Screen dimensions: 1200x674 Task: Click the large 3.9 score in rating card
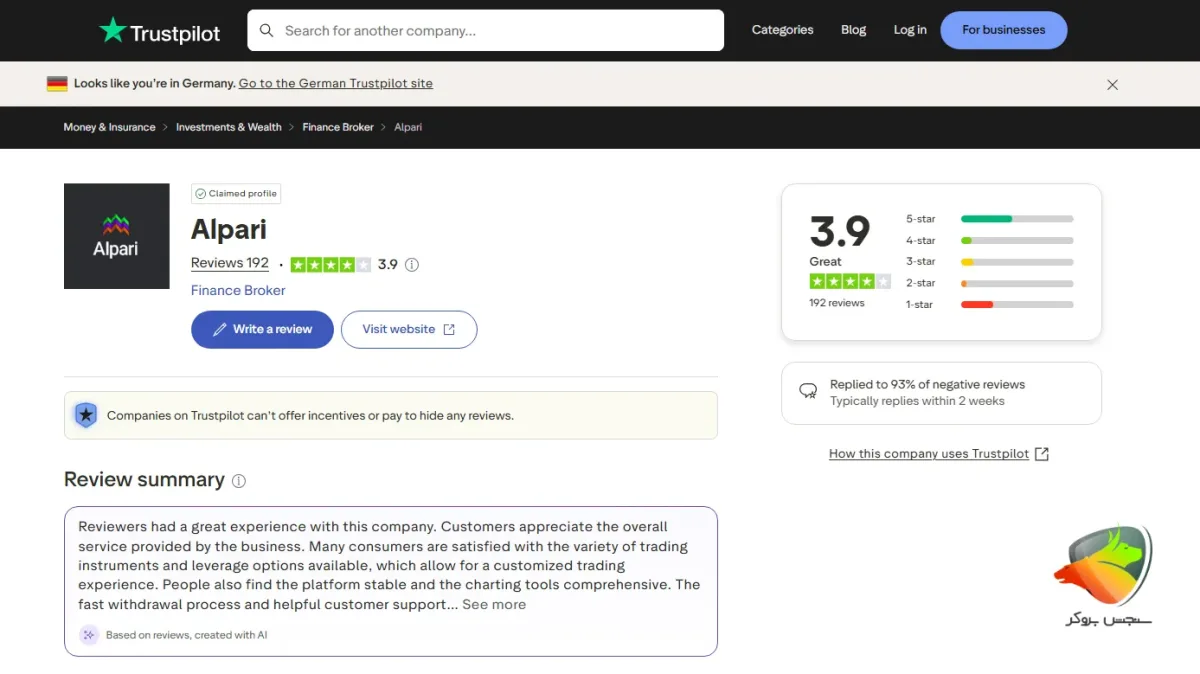click(x=840, y=231)
